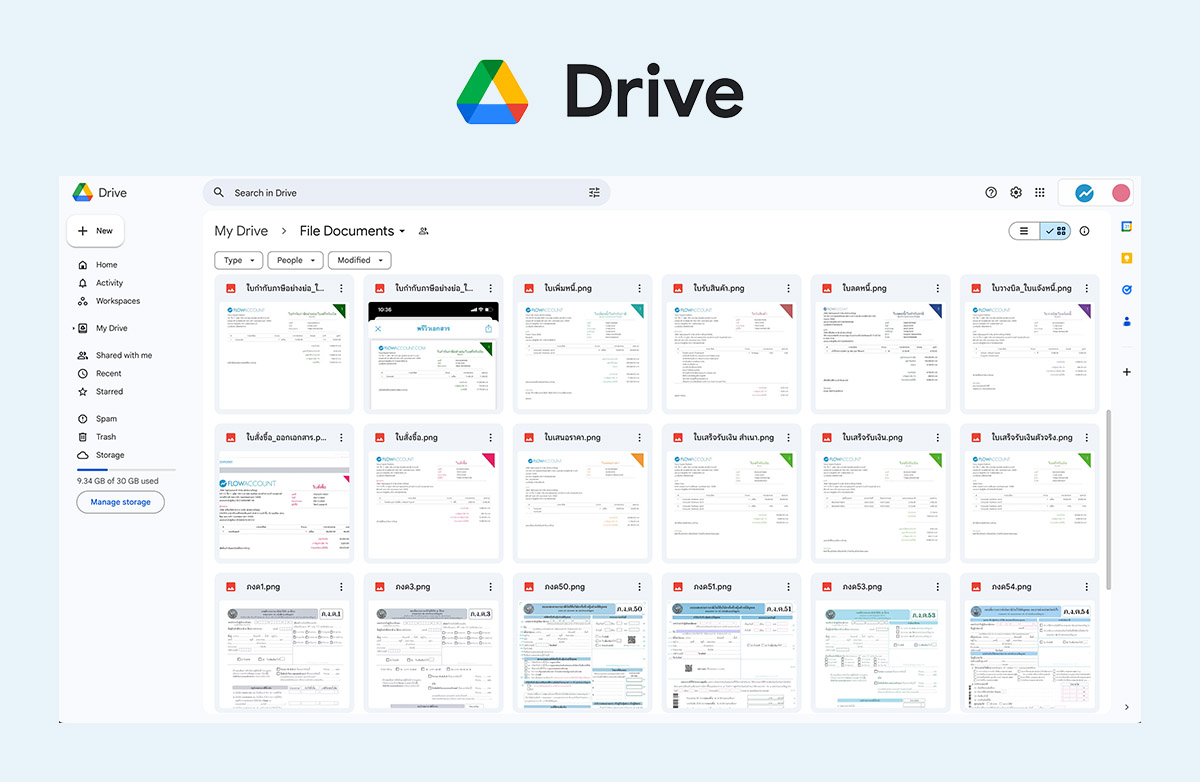Open more actions for ใบเสนอราคา.png
1200x782 pixels.
click(639, 438)
